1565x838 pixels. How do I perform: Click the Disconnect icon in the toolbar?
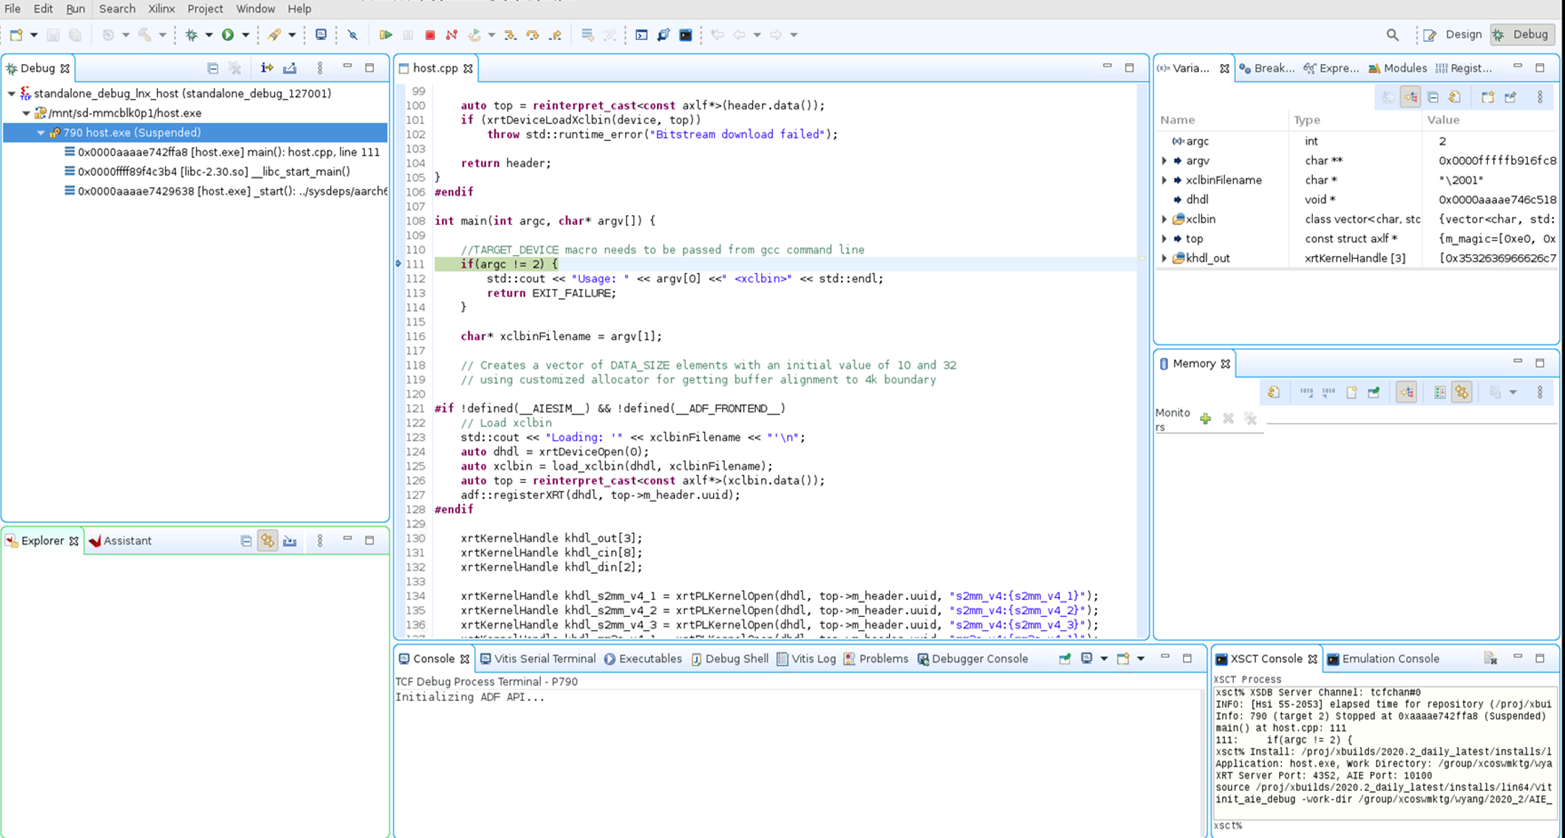(x=452, y=35)
